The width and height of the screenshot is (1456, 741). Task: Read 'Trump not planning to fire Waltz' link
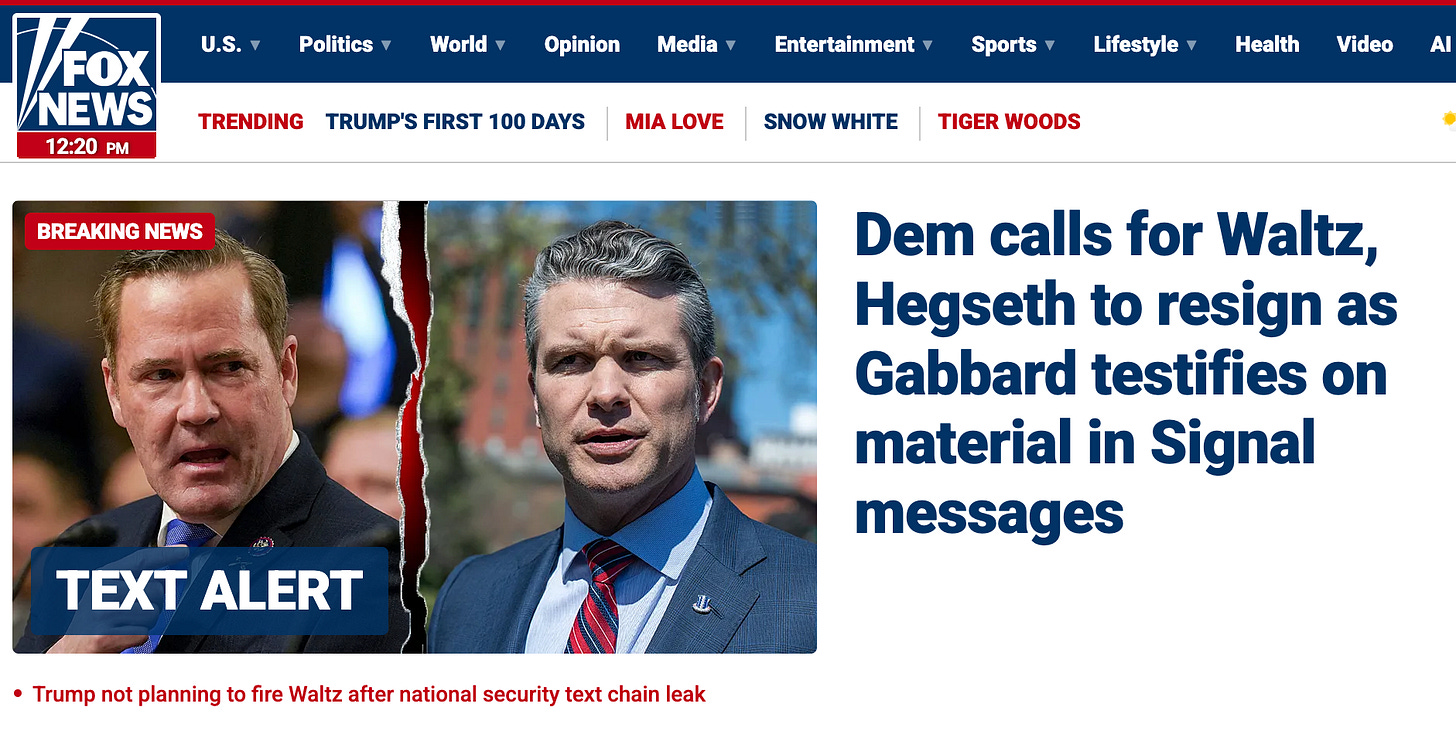pyautogui.click(x=369, y=694)
